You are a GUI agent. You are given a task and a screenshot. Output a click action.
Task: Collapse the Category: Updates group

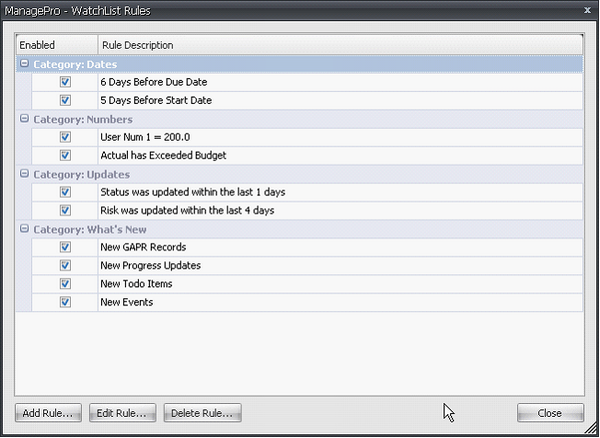[x=24, y=174]
